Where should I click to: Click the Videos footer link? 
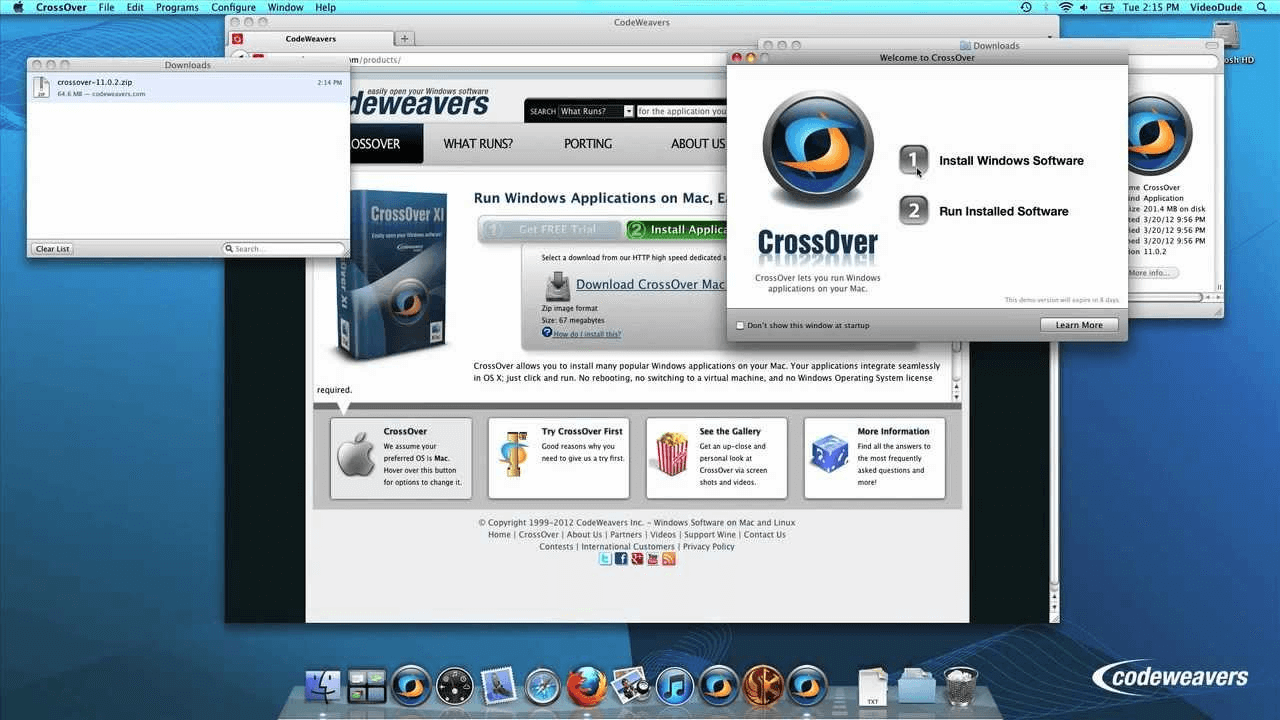(x=663, y=535)
